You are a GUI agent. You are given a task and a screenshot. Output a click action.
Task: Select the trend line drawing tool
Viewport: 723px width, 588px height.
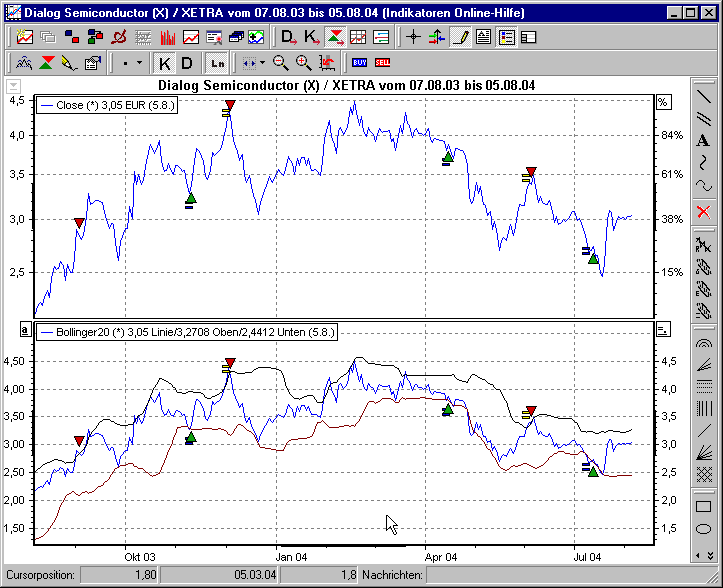click(x=704, y=97)
